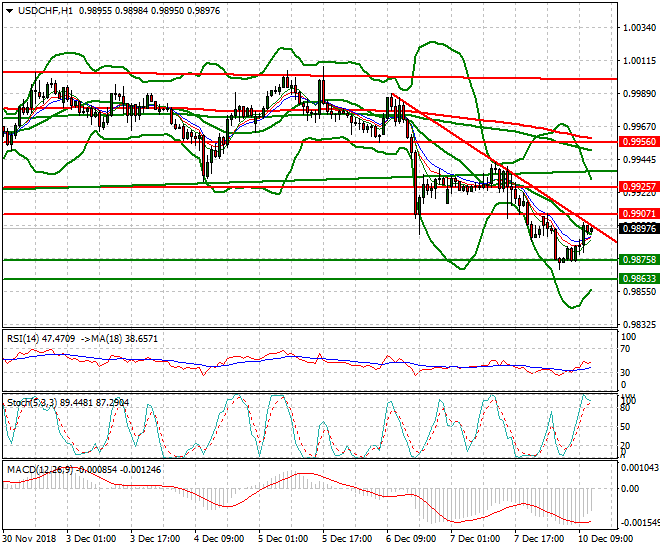Click the current price label 0.98976
The width and height of the screenshot is (660, 550).
639,229
